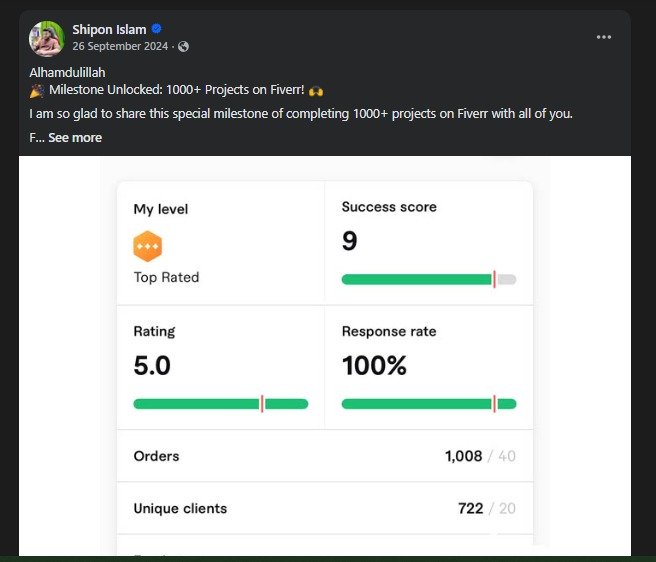Click the party popper emoji
The height and width of the screenshot is (562, 656).
click(x=37, y=91)
